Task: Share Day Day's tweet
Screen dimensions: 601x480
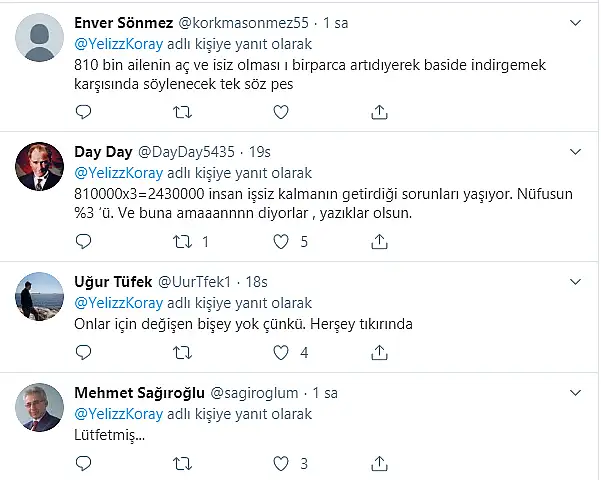Action: [379, 241]
